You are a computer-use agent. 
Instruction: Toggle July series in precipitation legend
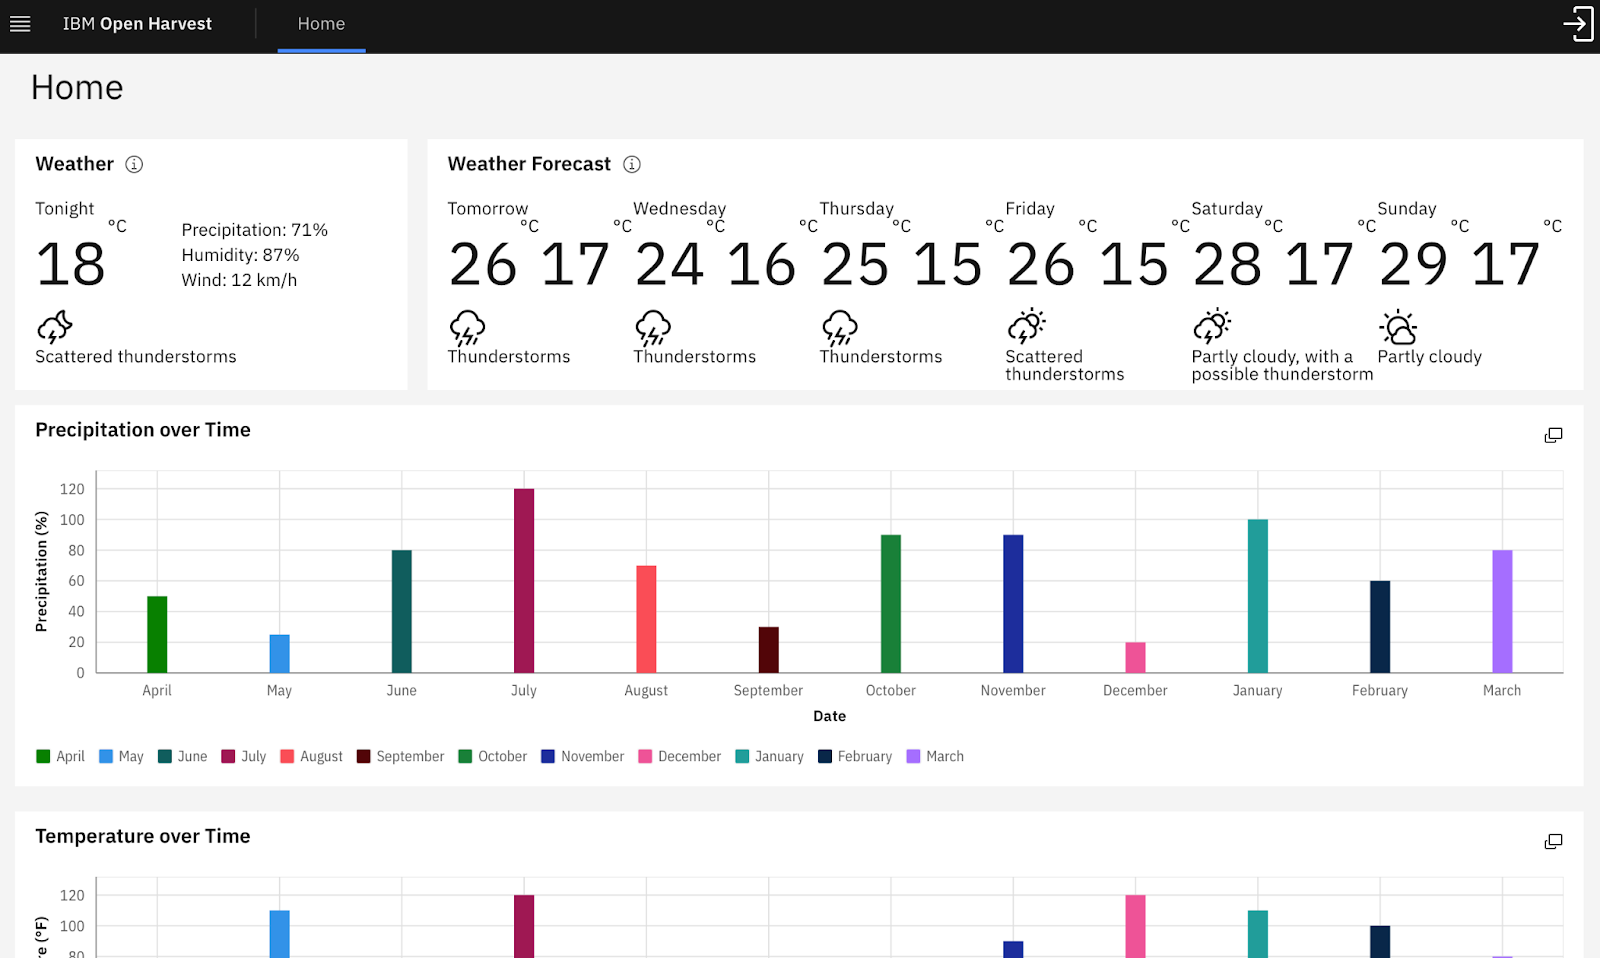(244, 757)
